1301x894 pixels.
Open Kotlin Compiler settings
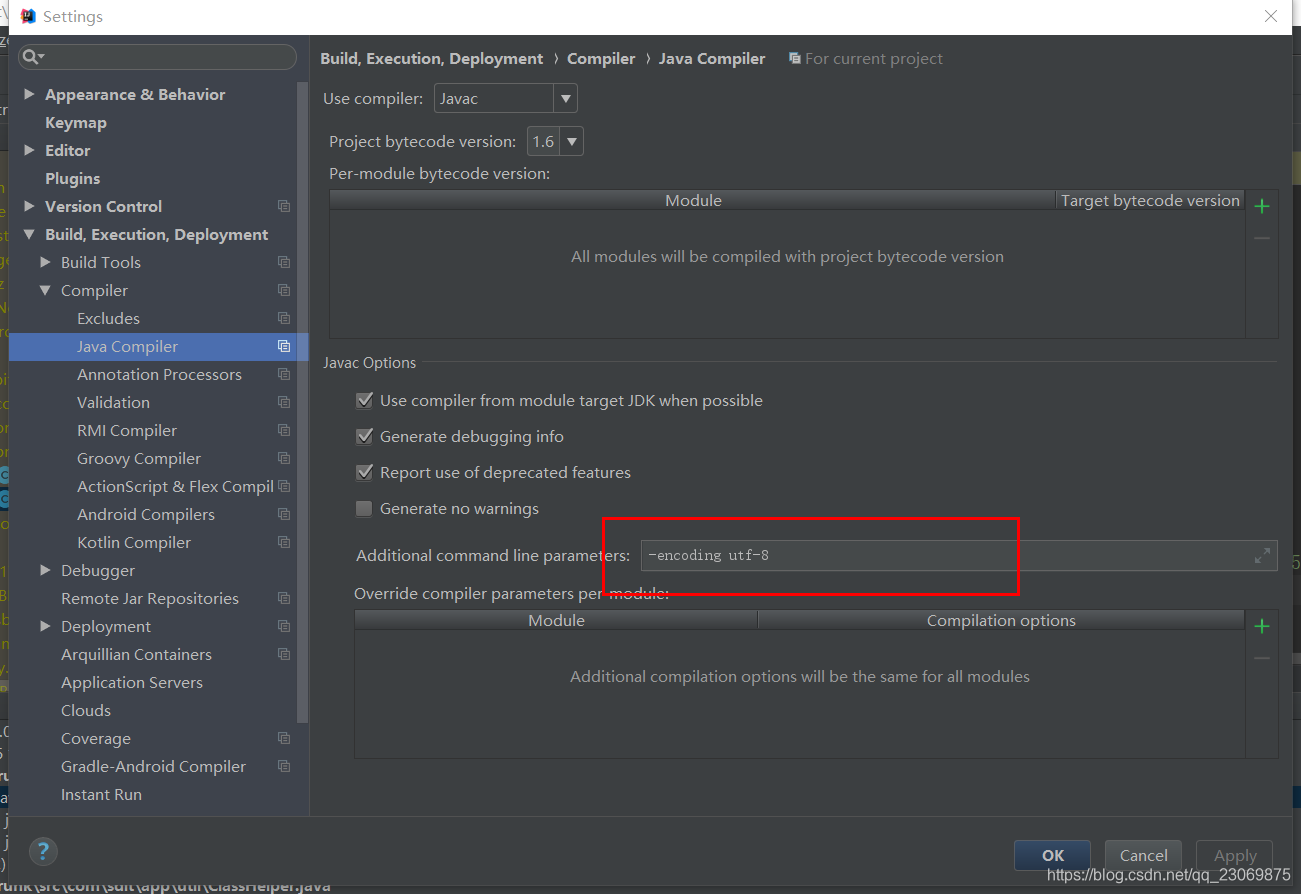(134, 542)
